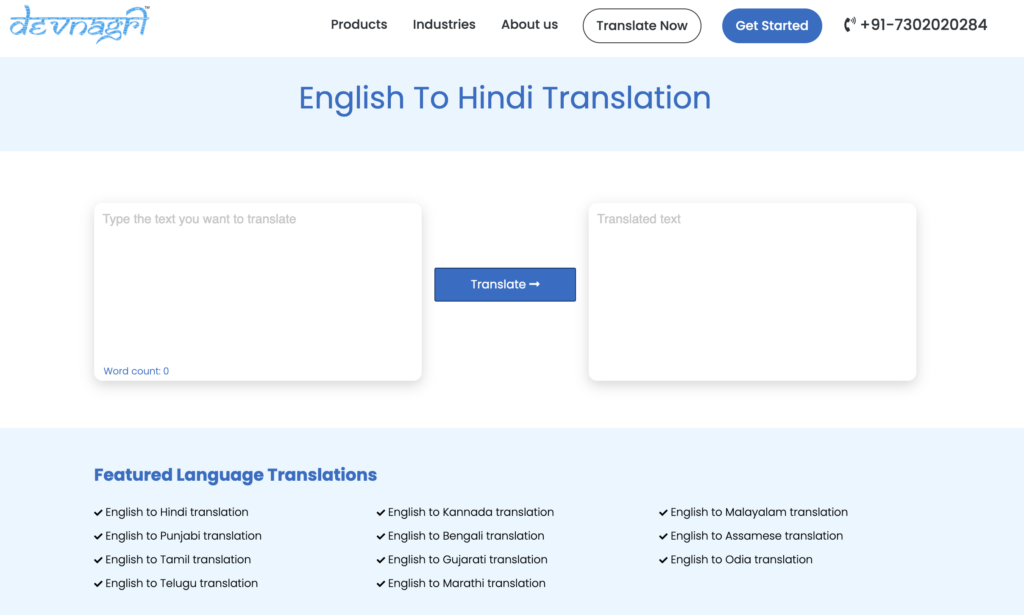Click the Translate Now button
1024x615 pixels.
(641, 26)
